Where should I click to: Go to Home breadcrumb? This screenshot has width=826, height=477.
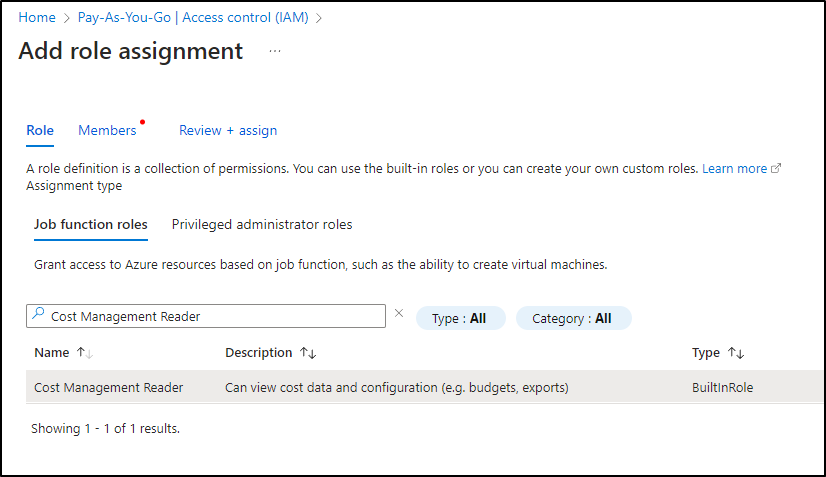[x=37, y=17]
